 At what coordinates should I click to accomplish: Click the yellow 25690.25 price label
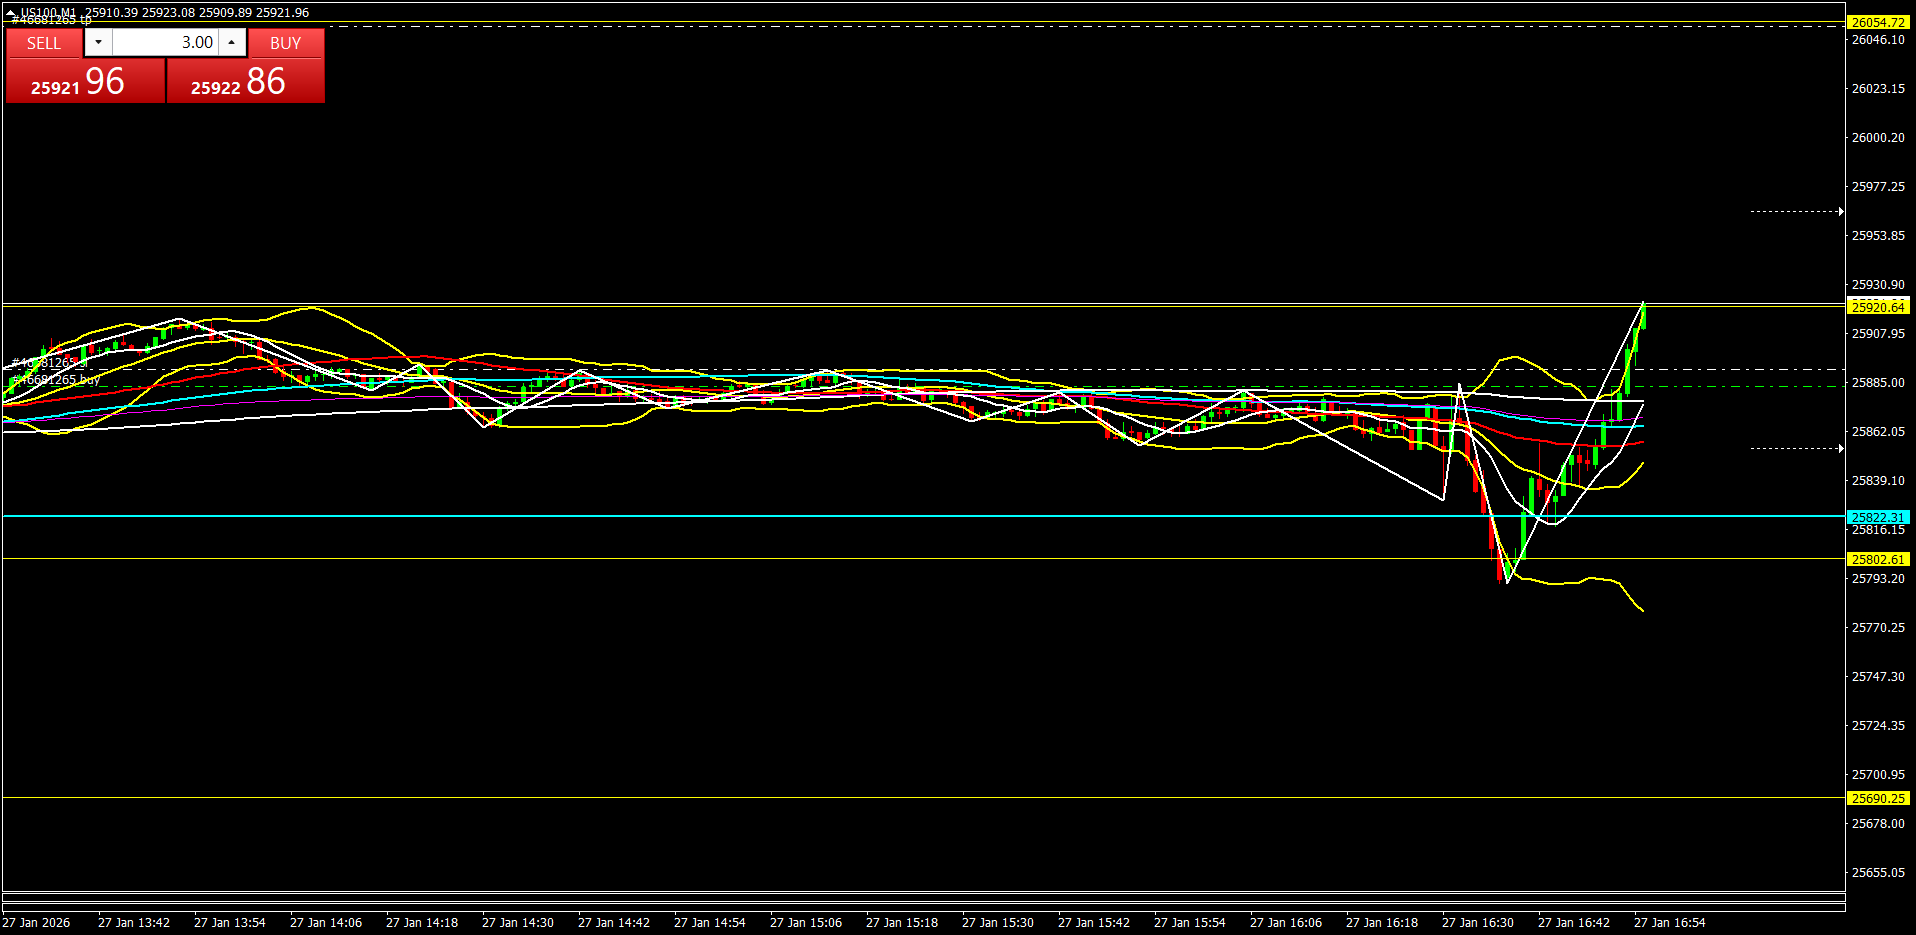coord(1877,798)
